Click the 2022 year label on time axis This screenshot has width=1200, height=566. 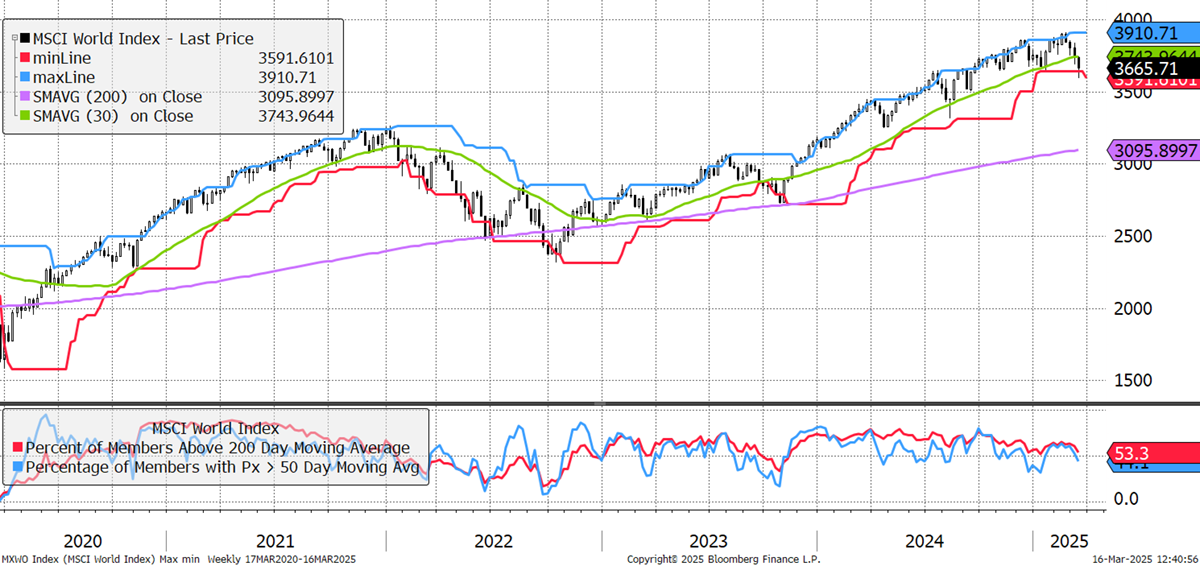tap(493, 541)
